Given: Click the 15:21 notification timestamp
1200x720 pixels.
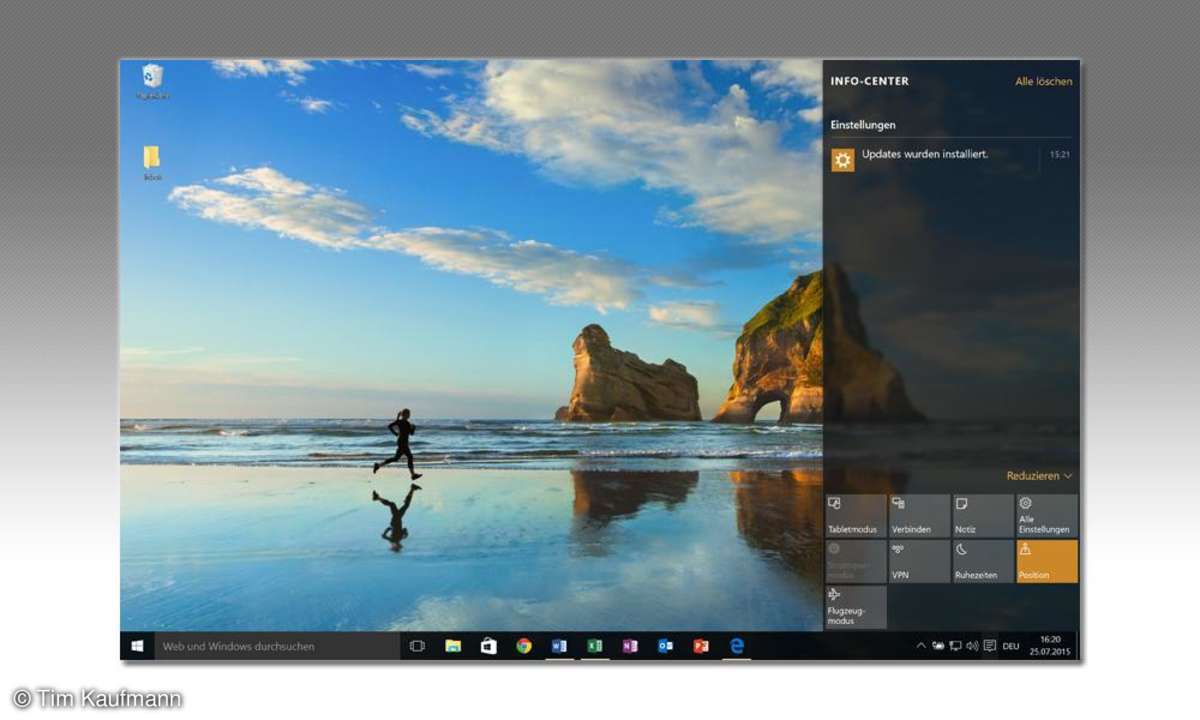Looking at the screenshot, I should (1060, 155).
